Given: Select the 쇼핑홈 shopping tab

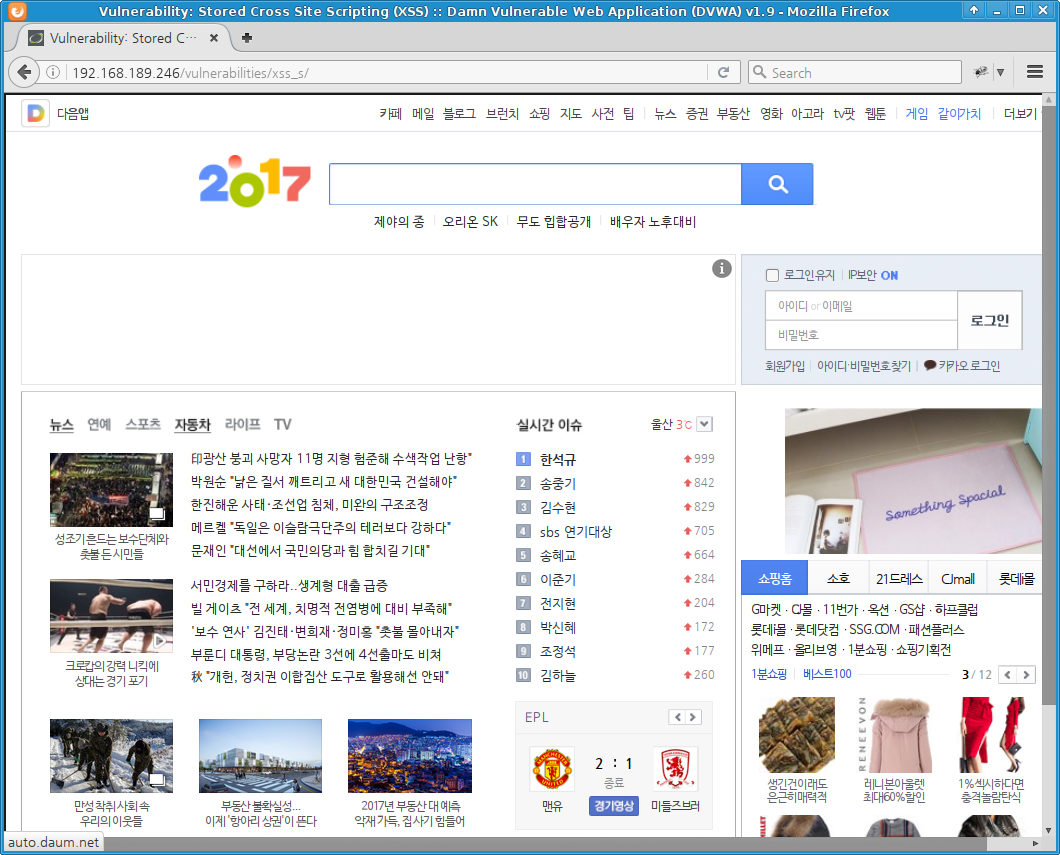Looking at the screenshot, I should (x=775, y=578).
